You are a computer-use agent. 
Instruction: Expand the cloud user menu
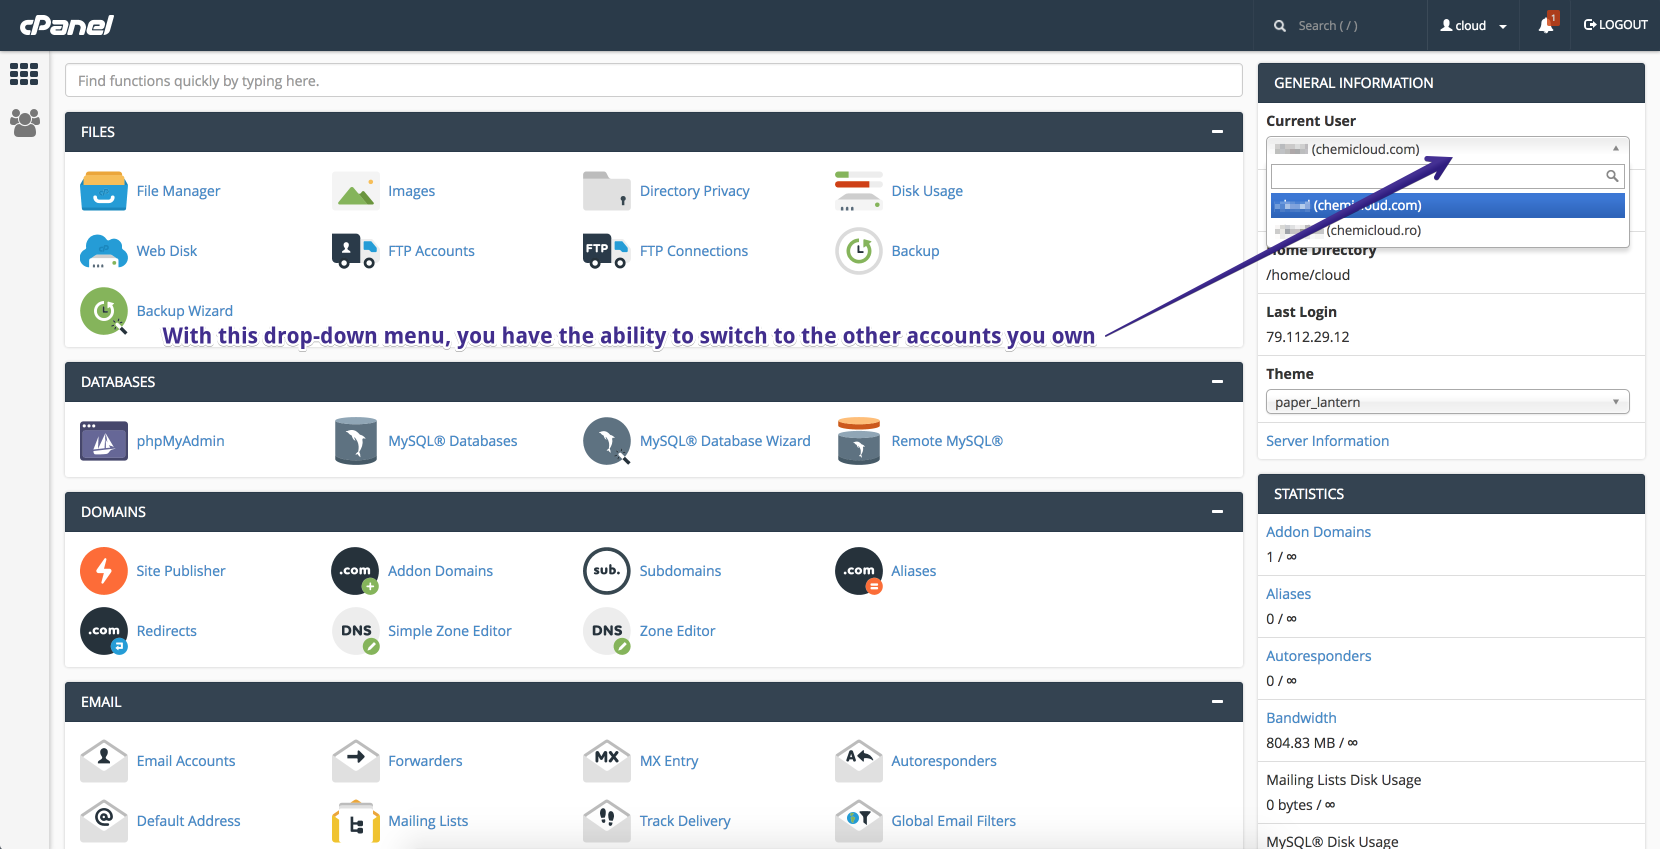point(1473,25)
